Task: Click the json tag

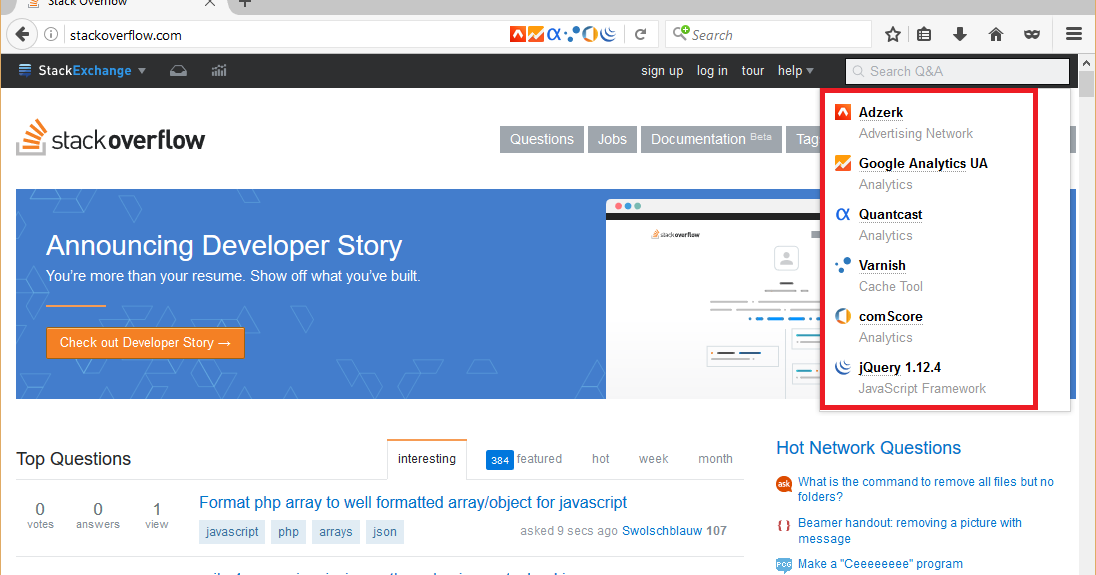Action: (384, 532)
